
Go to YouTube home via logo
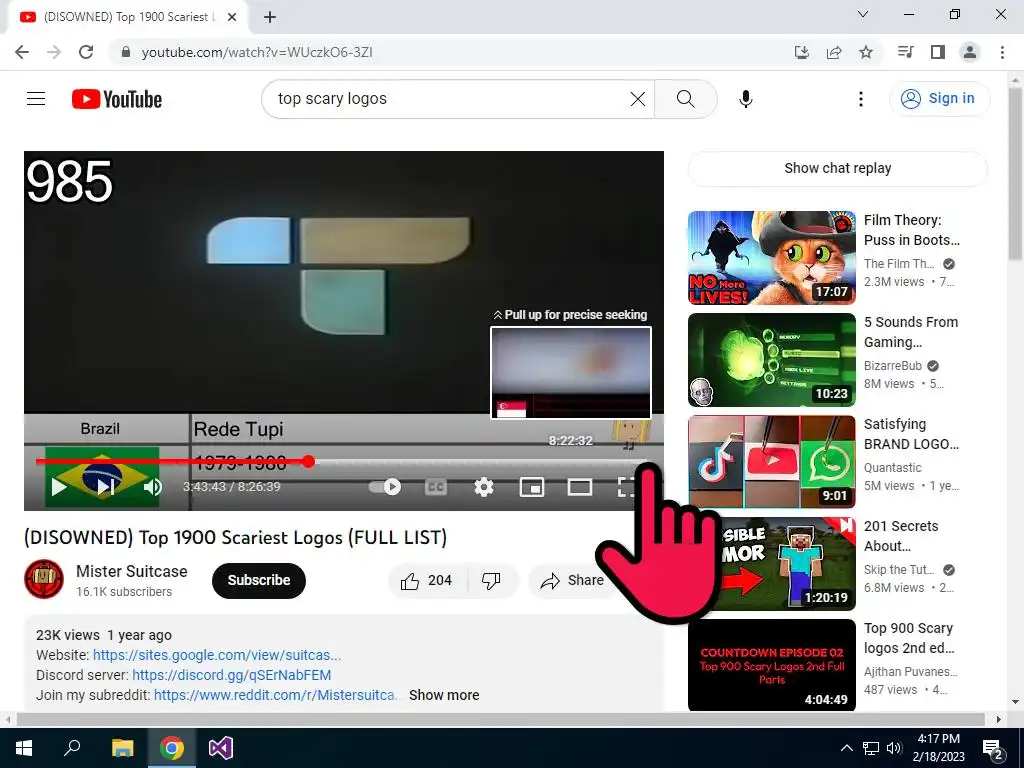coord(117,99)
